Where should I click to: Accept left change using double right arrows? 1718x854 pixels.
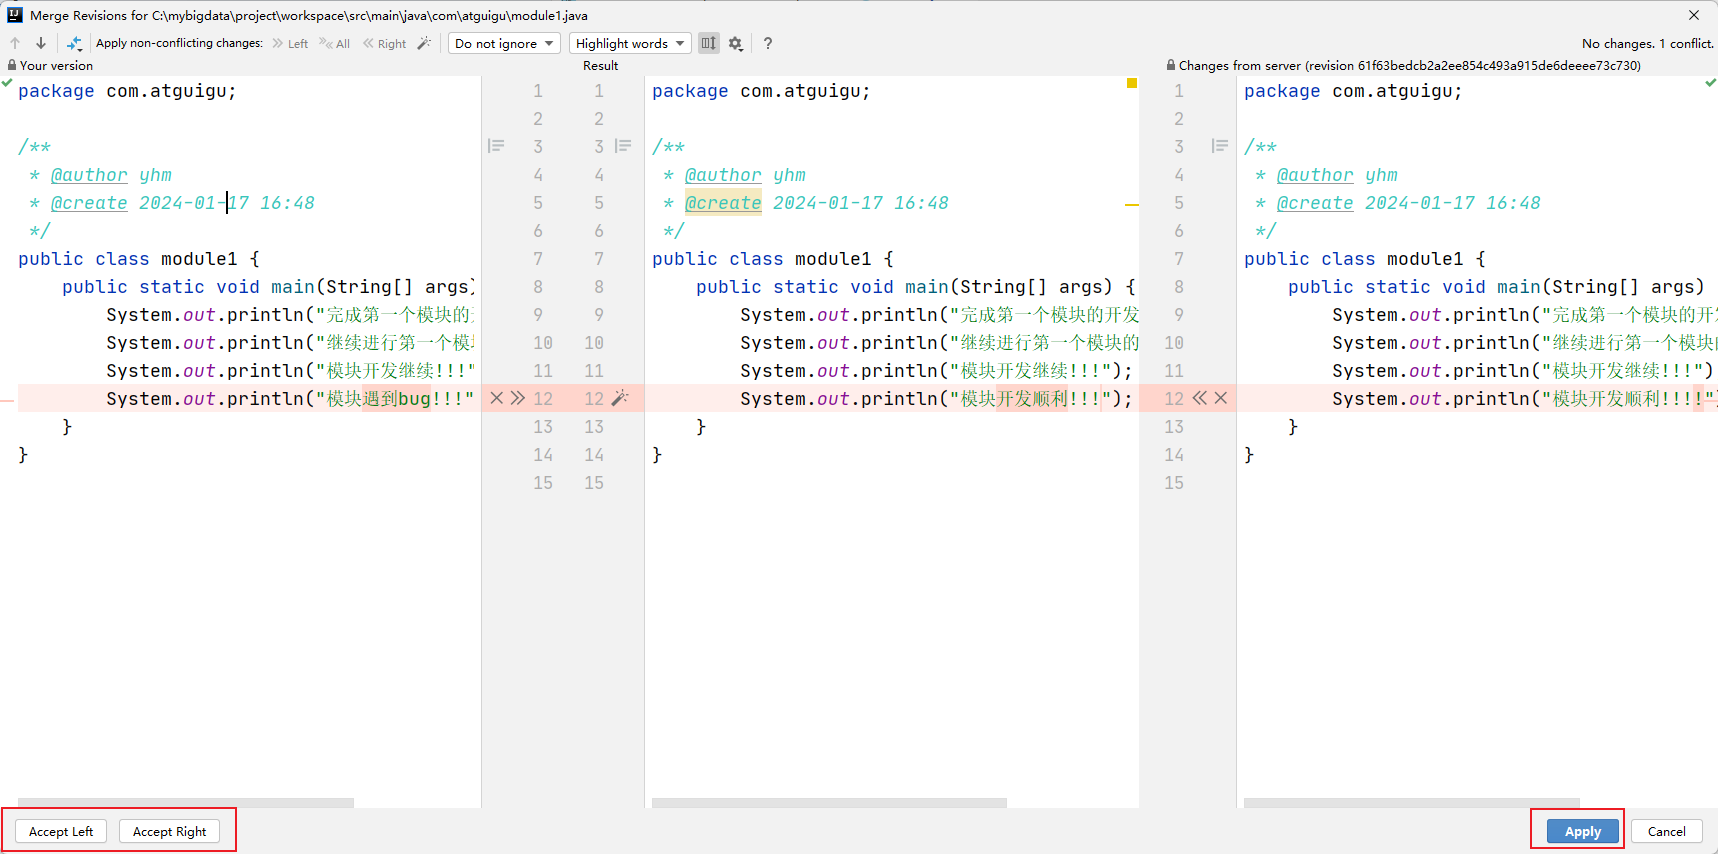click(517, 398)
